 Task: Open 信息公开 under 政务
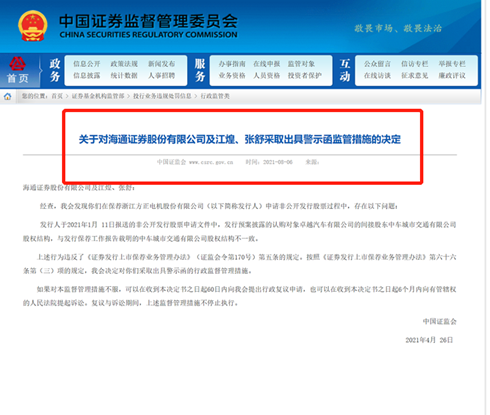tap(87, 64)
